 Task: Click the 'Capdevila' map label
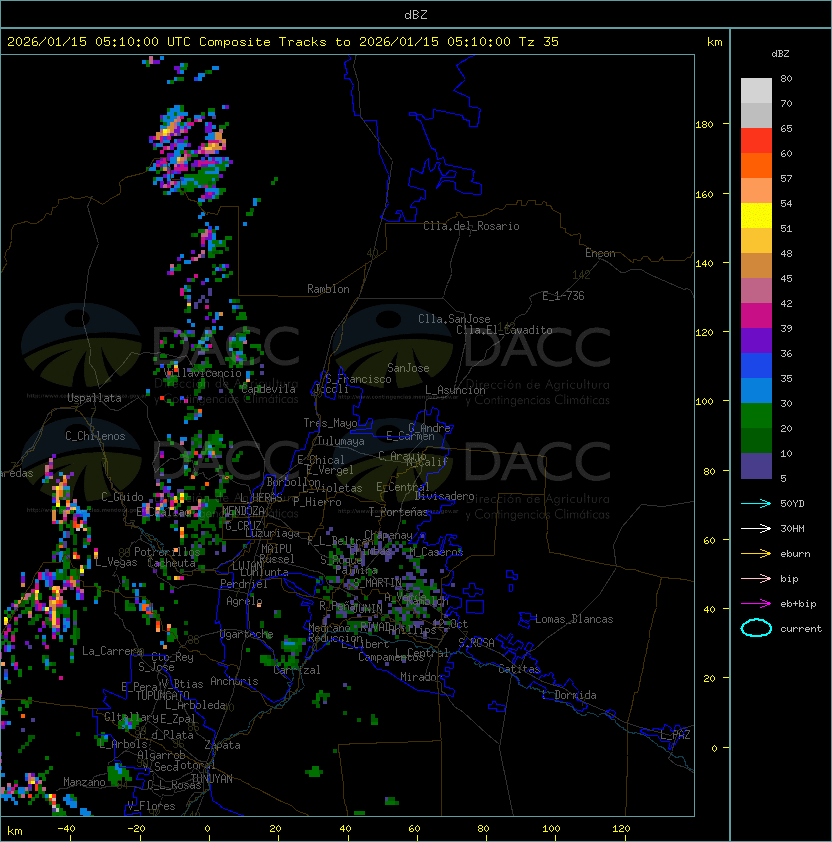268,389
